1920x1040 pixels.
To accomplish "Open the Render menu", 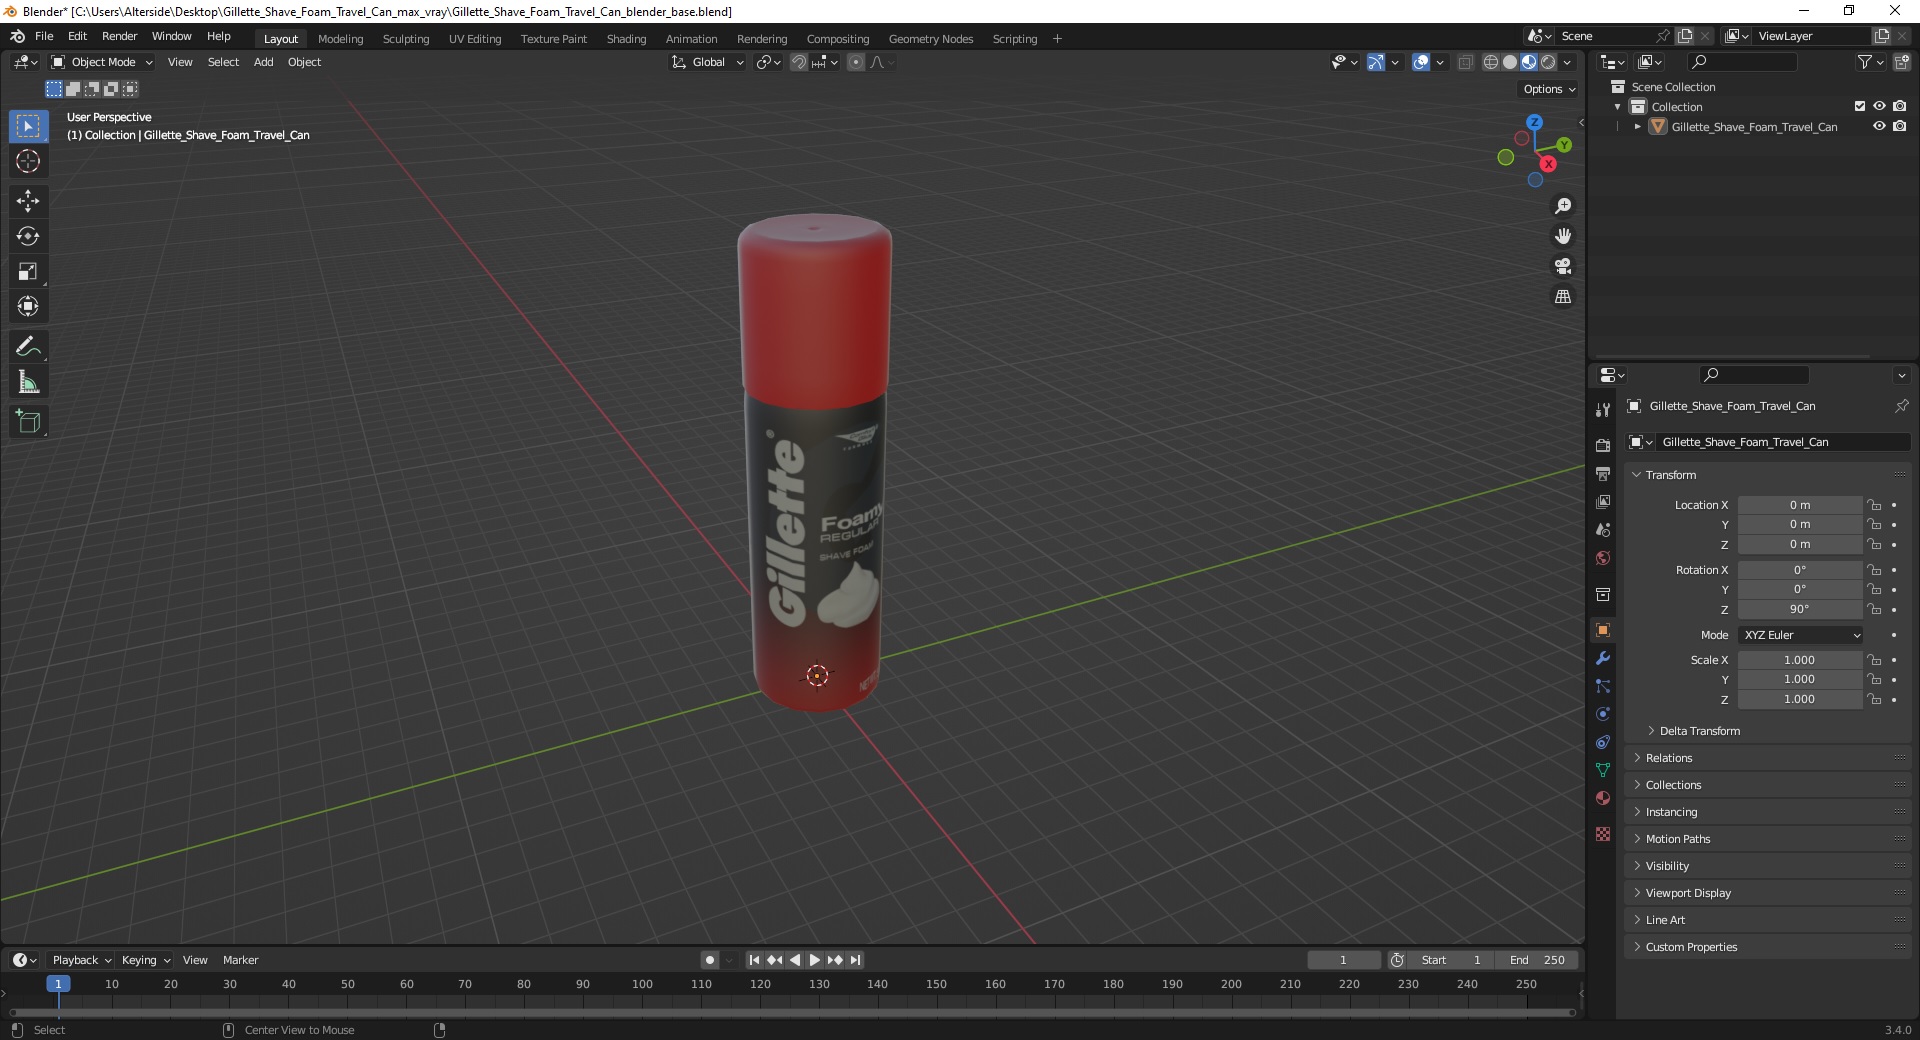I will 120,36.
